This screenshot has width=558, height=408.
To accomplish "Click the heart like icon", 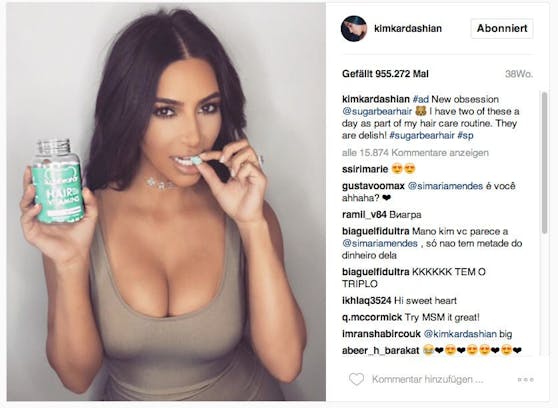I will coord(356,379).
